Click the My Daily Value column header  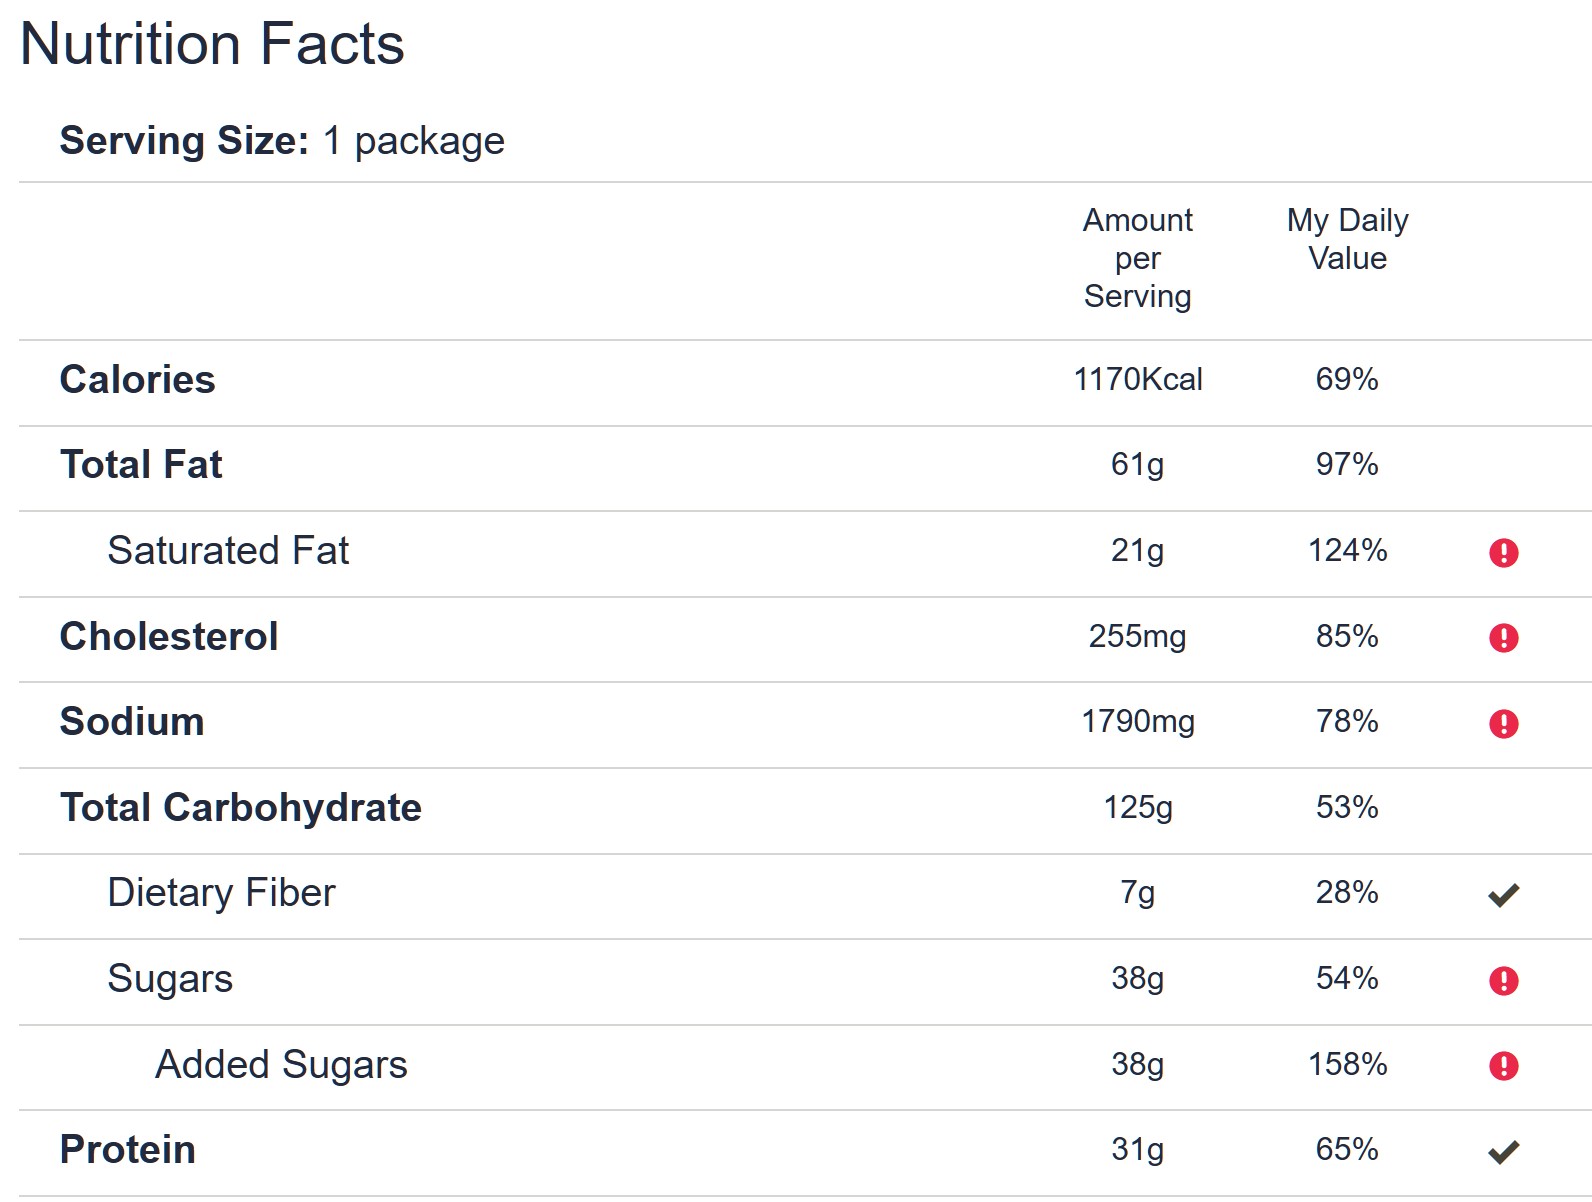1347,239
